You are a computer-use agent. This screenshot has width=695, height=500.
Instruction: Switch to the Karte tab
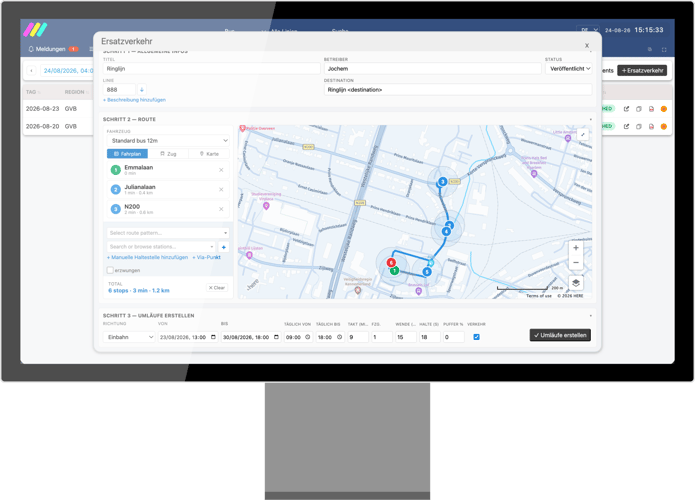click(x=209, y=154)
